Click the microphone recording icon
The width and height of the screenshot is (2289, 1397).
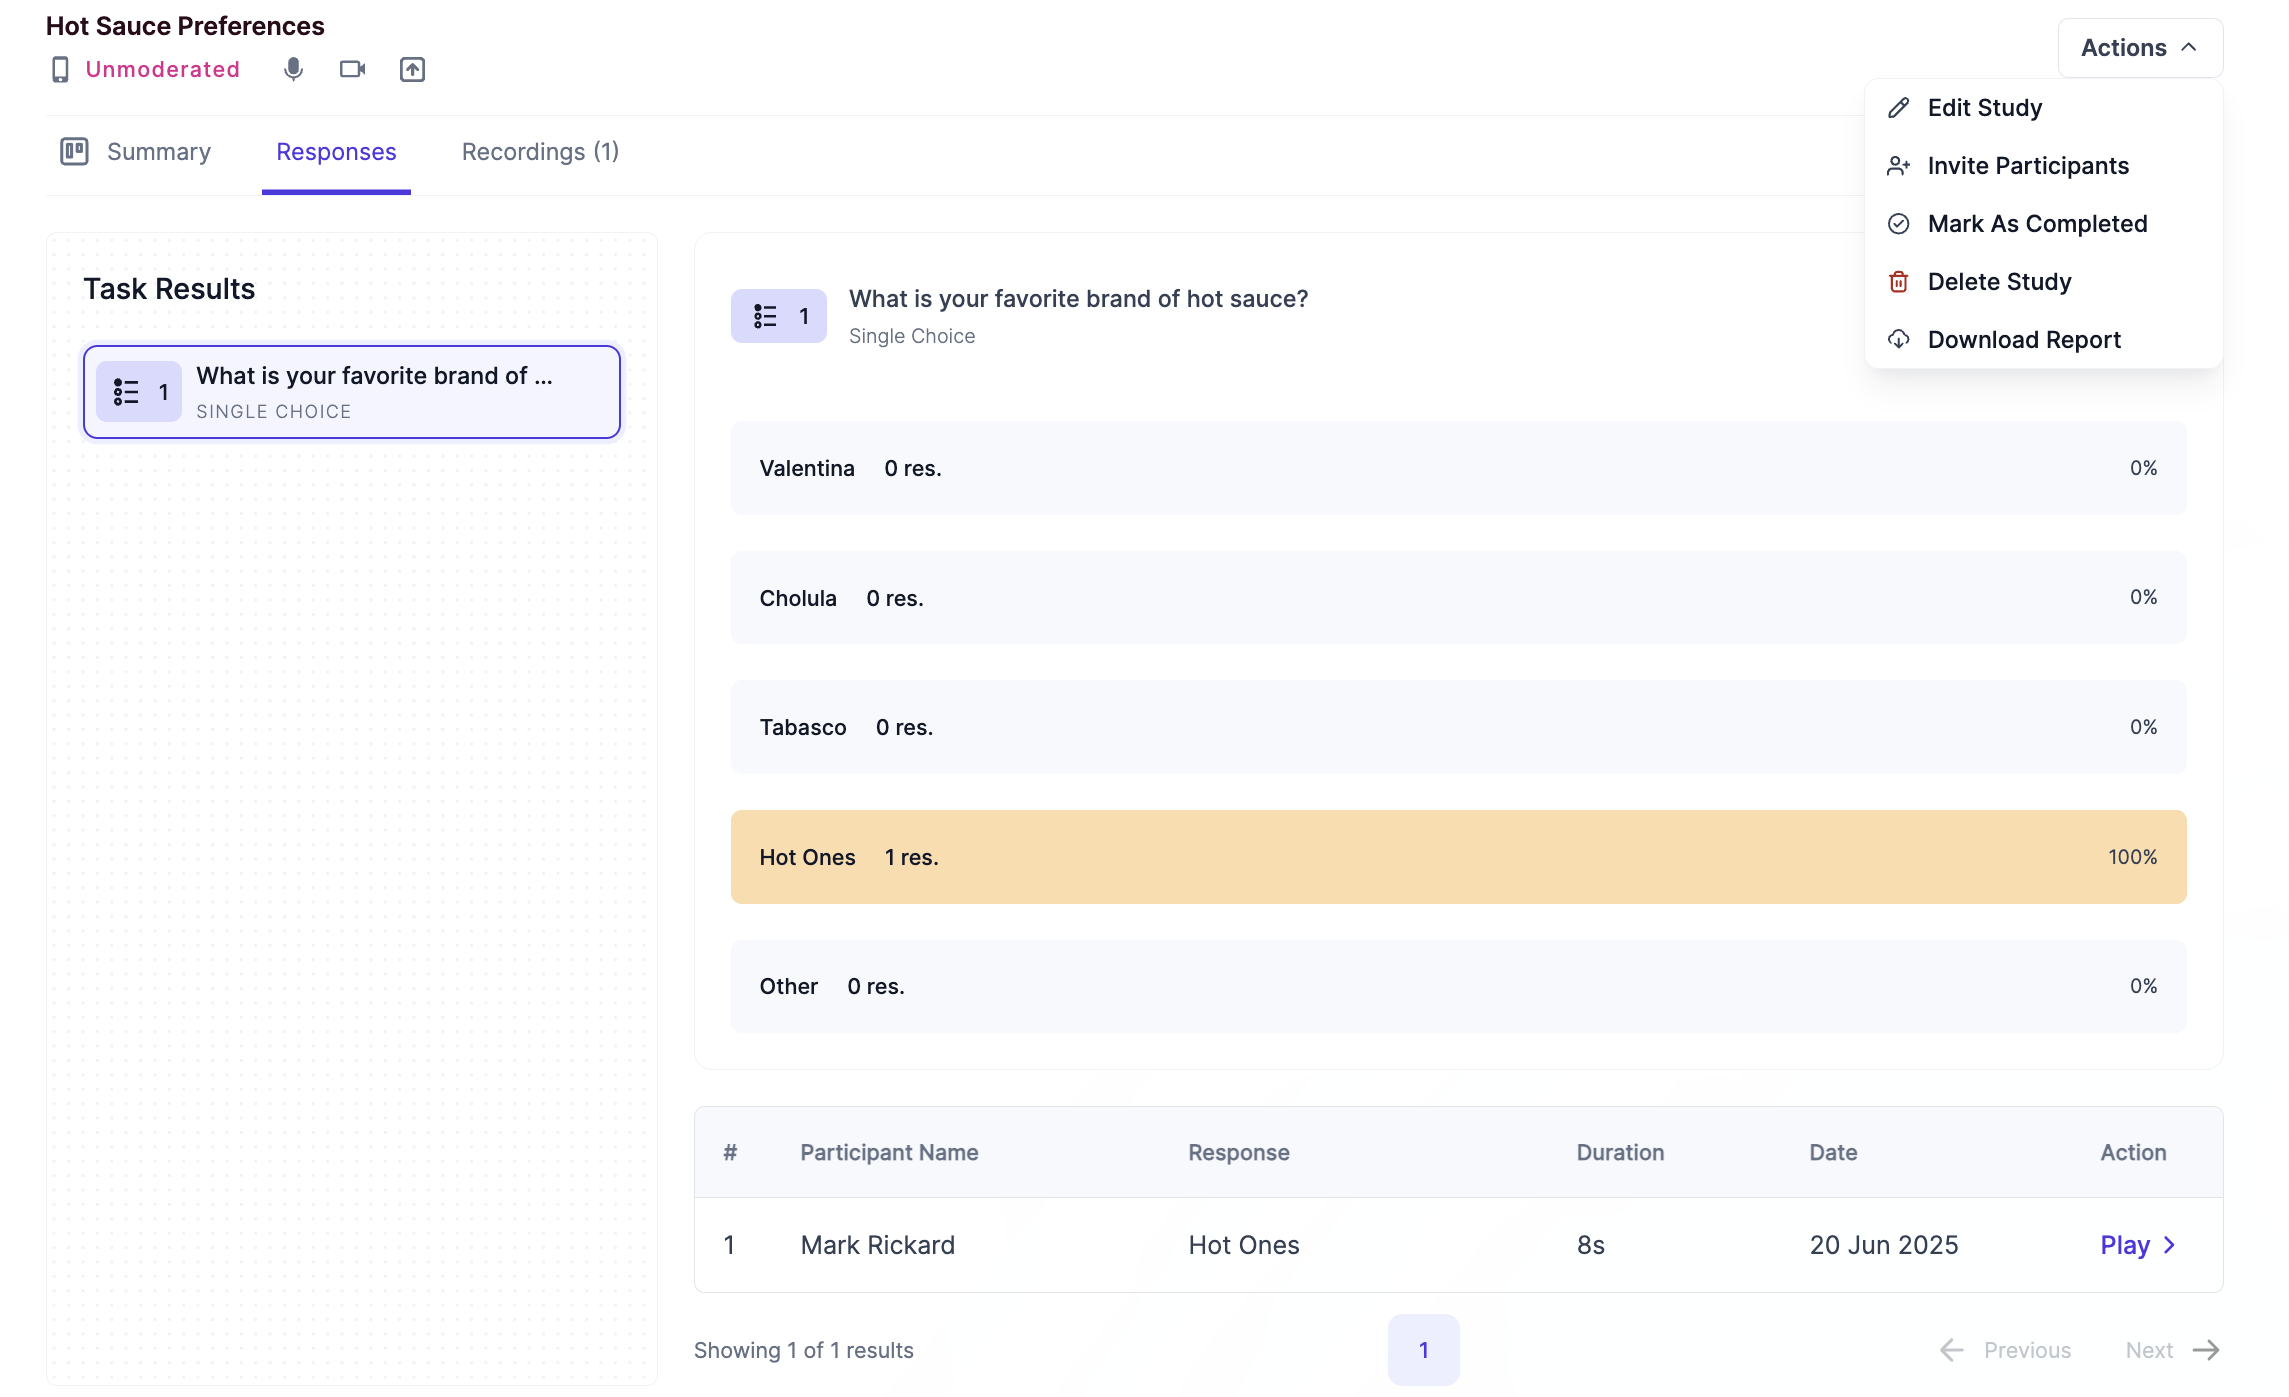[293, 69]
